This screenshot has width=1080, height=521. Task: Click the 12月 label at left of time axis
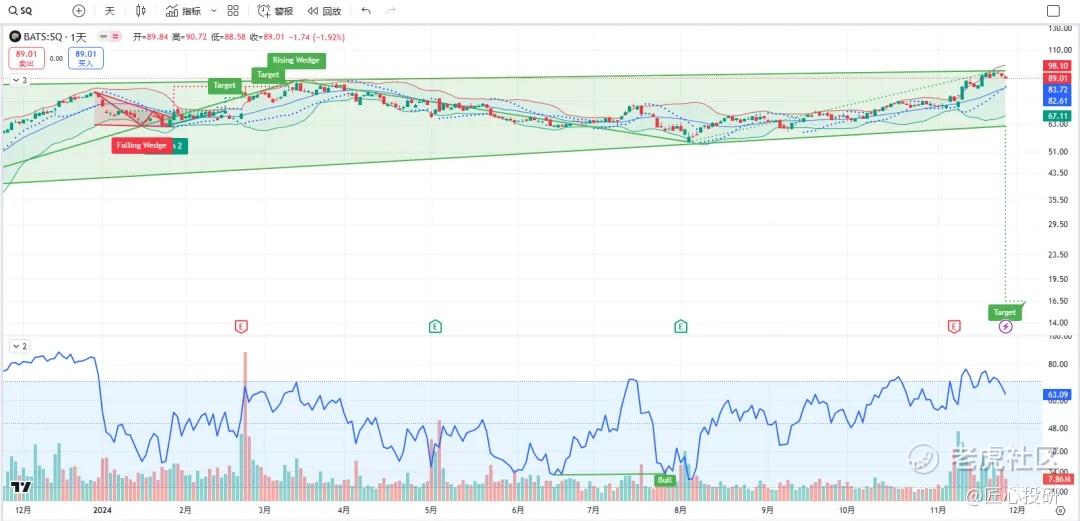pyautogui.click(x=22, y=511)
